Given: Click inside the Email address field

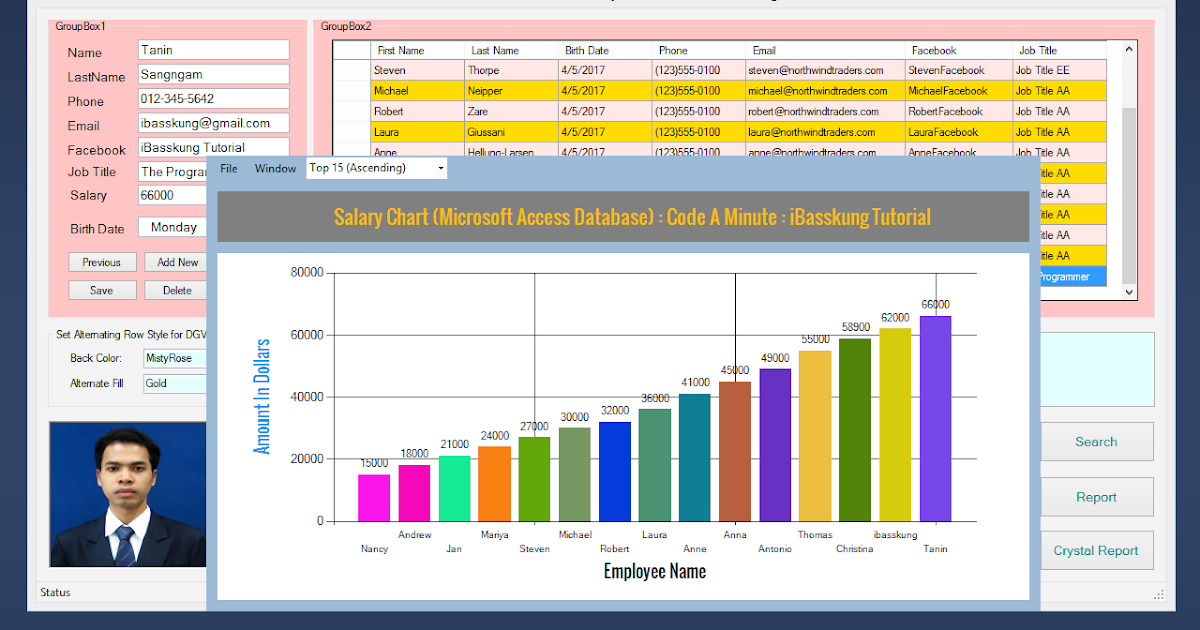Looking at the screenshot, I should 213,124.
